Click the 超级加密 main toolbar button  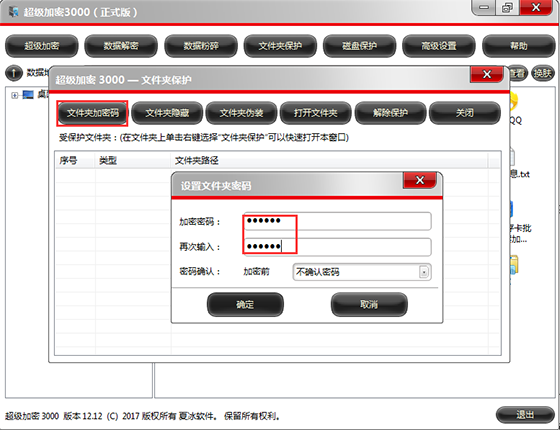[x=41, y=46]
